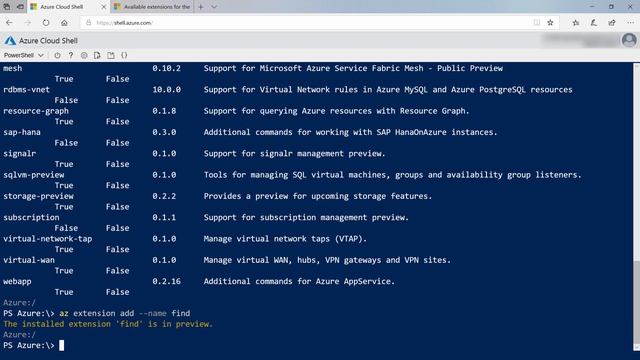Click resource-graph version 0.1.8
The width and height of the screenshot is (640, 360).
[164, 111]
